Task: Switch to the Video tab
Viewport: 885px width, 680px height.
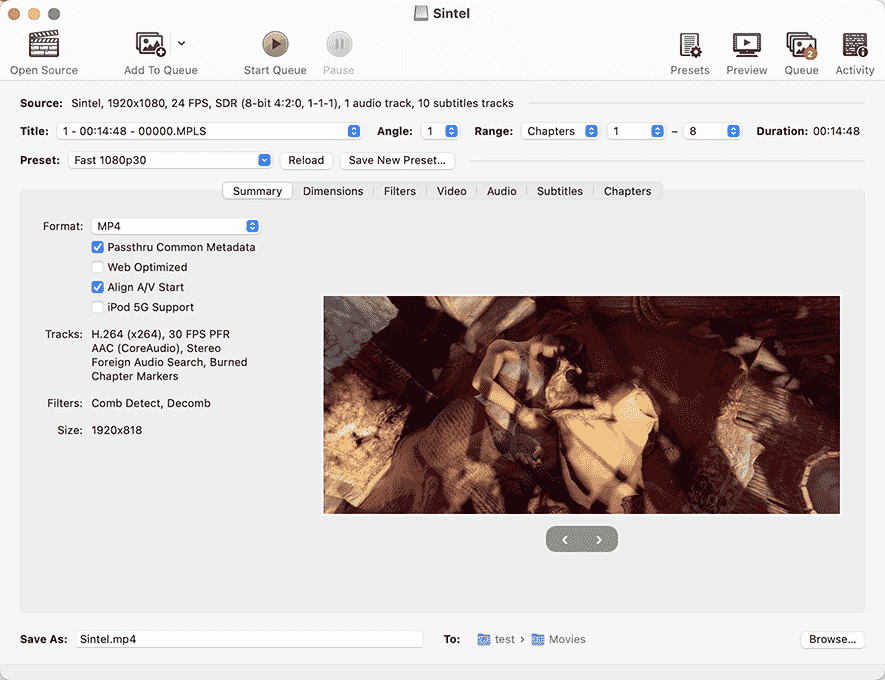Action: (x=451, y=191)
